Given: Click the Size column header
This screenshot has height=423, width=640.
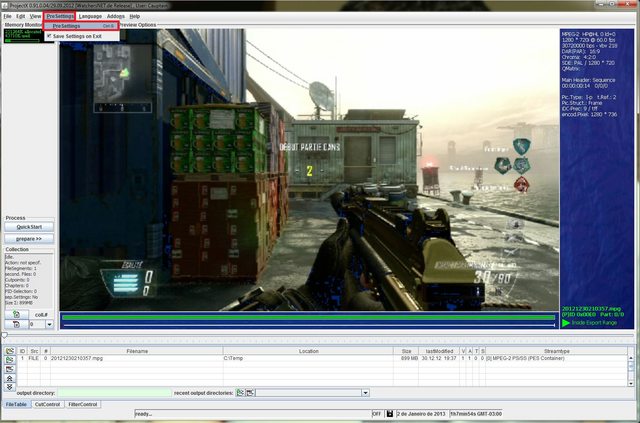Looking at the screenshot, I should (406, 351).
